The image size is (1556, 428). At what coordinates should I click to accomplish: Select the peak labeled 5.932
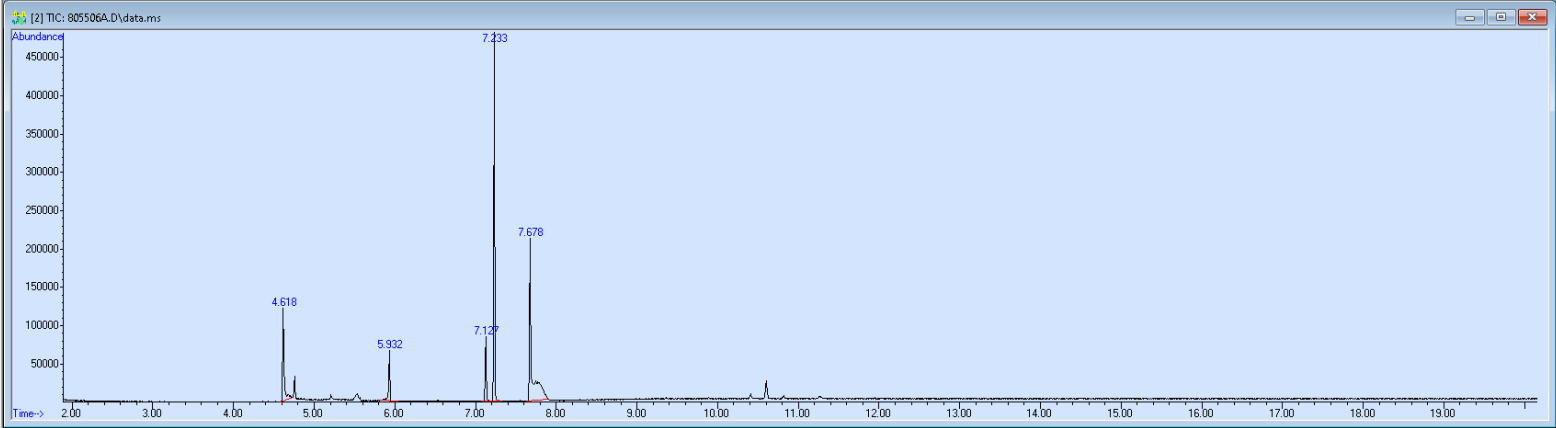pos(390,344)
